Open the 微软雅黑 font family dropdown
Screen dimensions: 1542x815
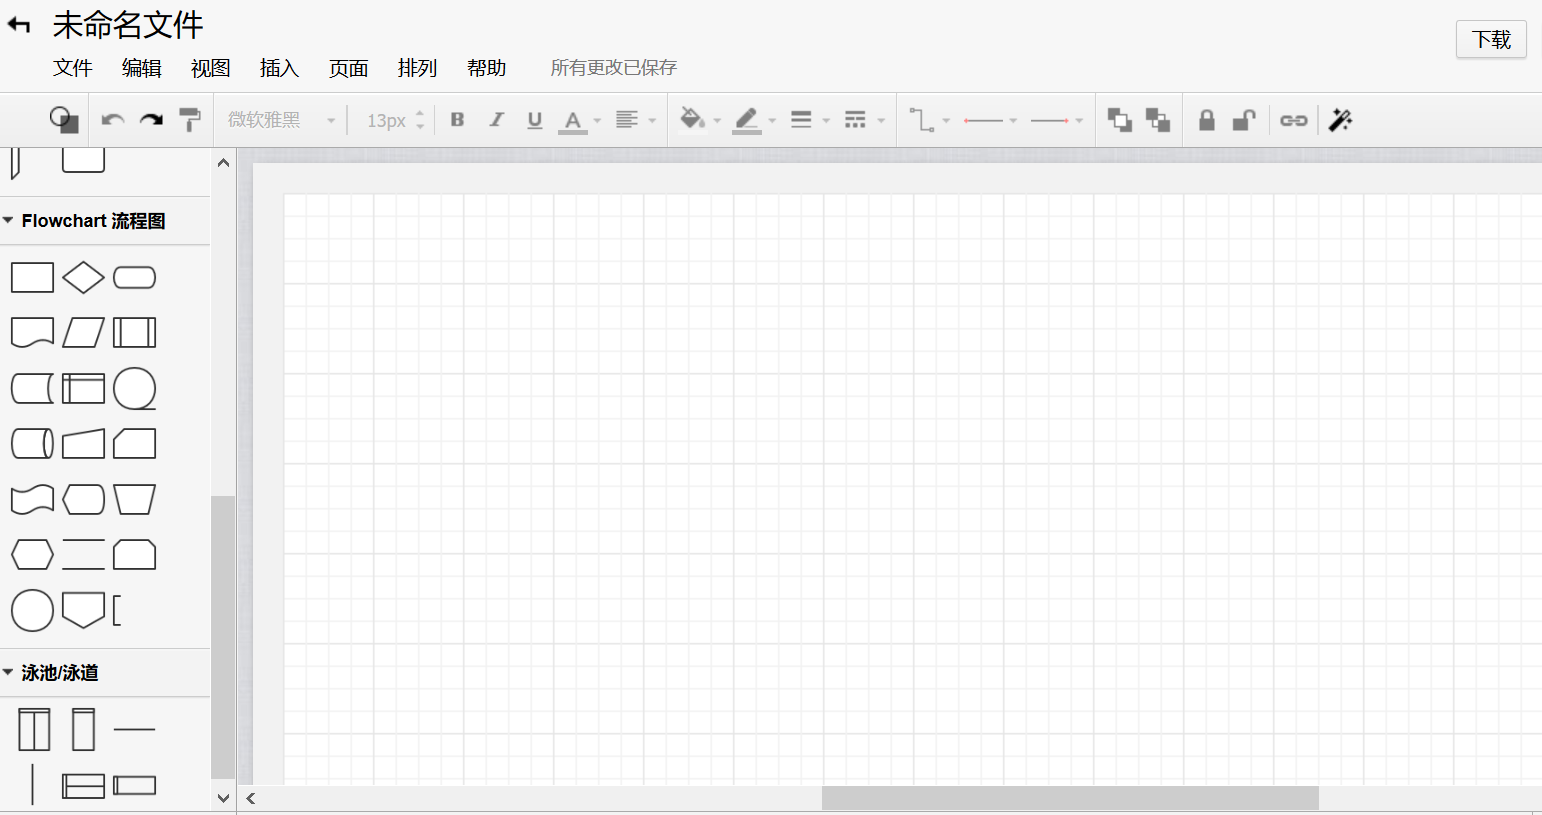pos(280,120)
